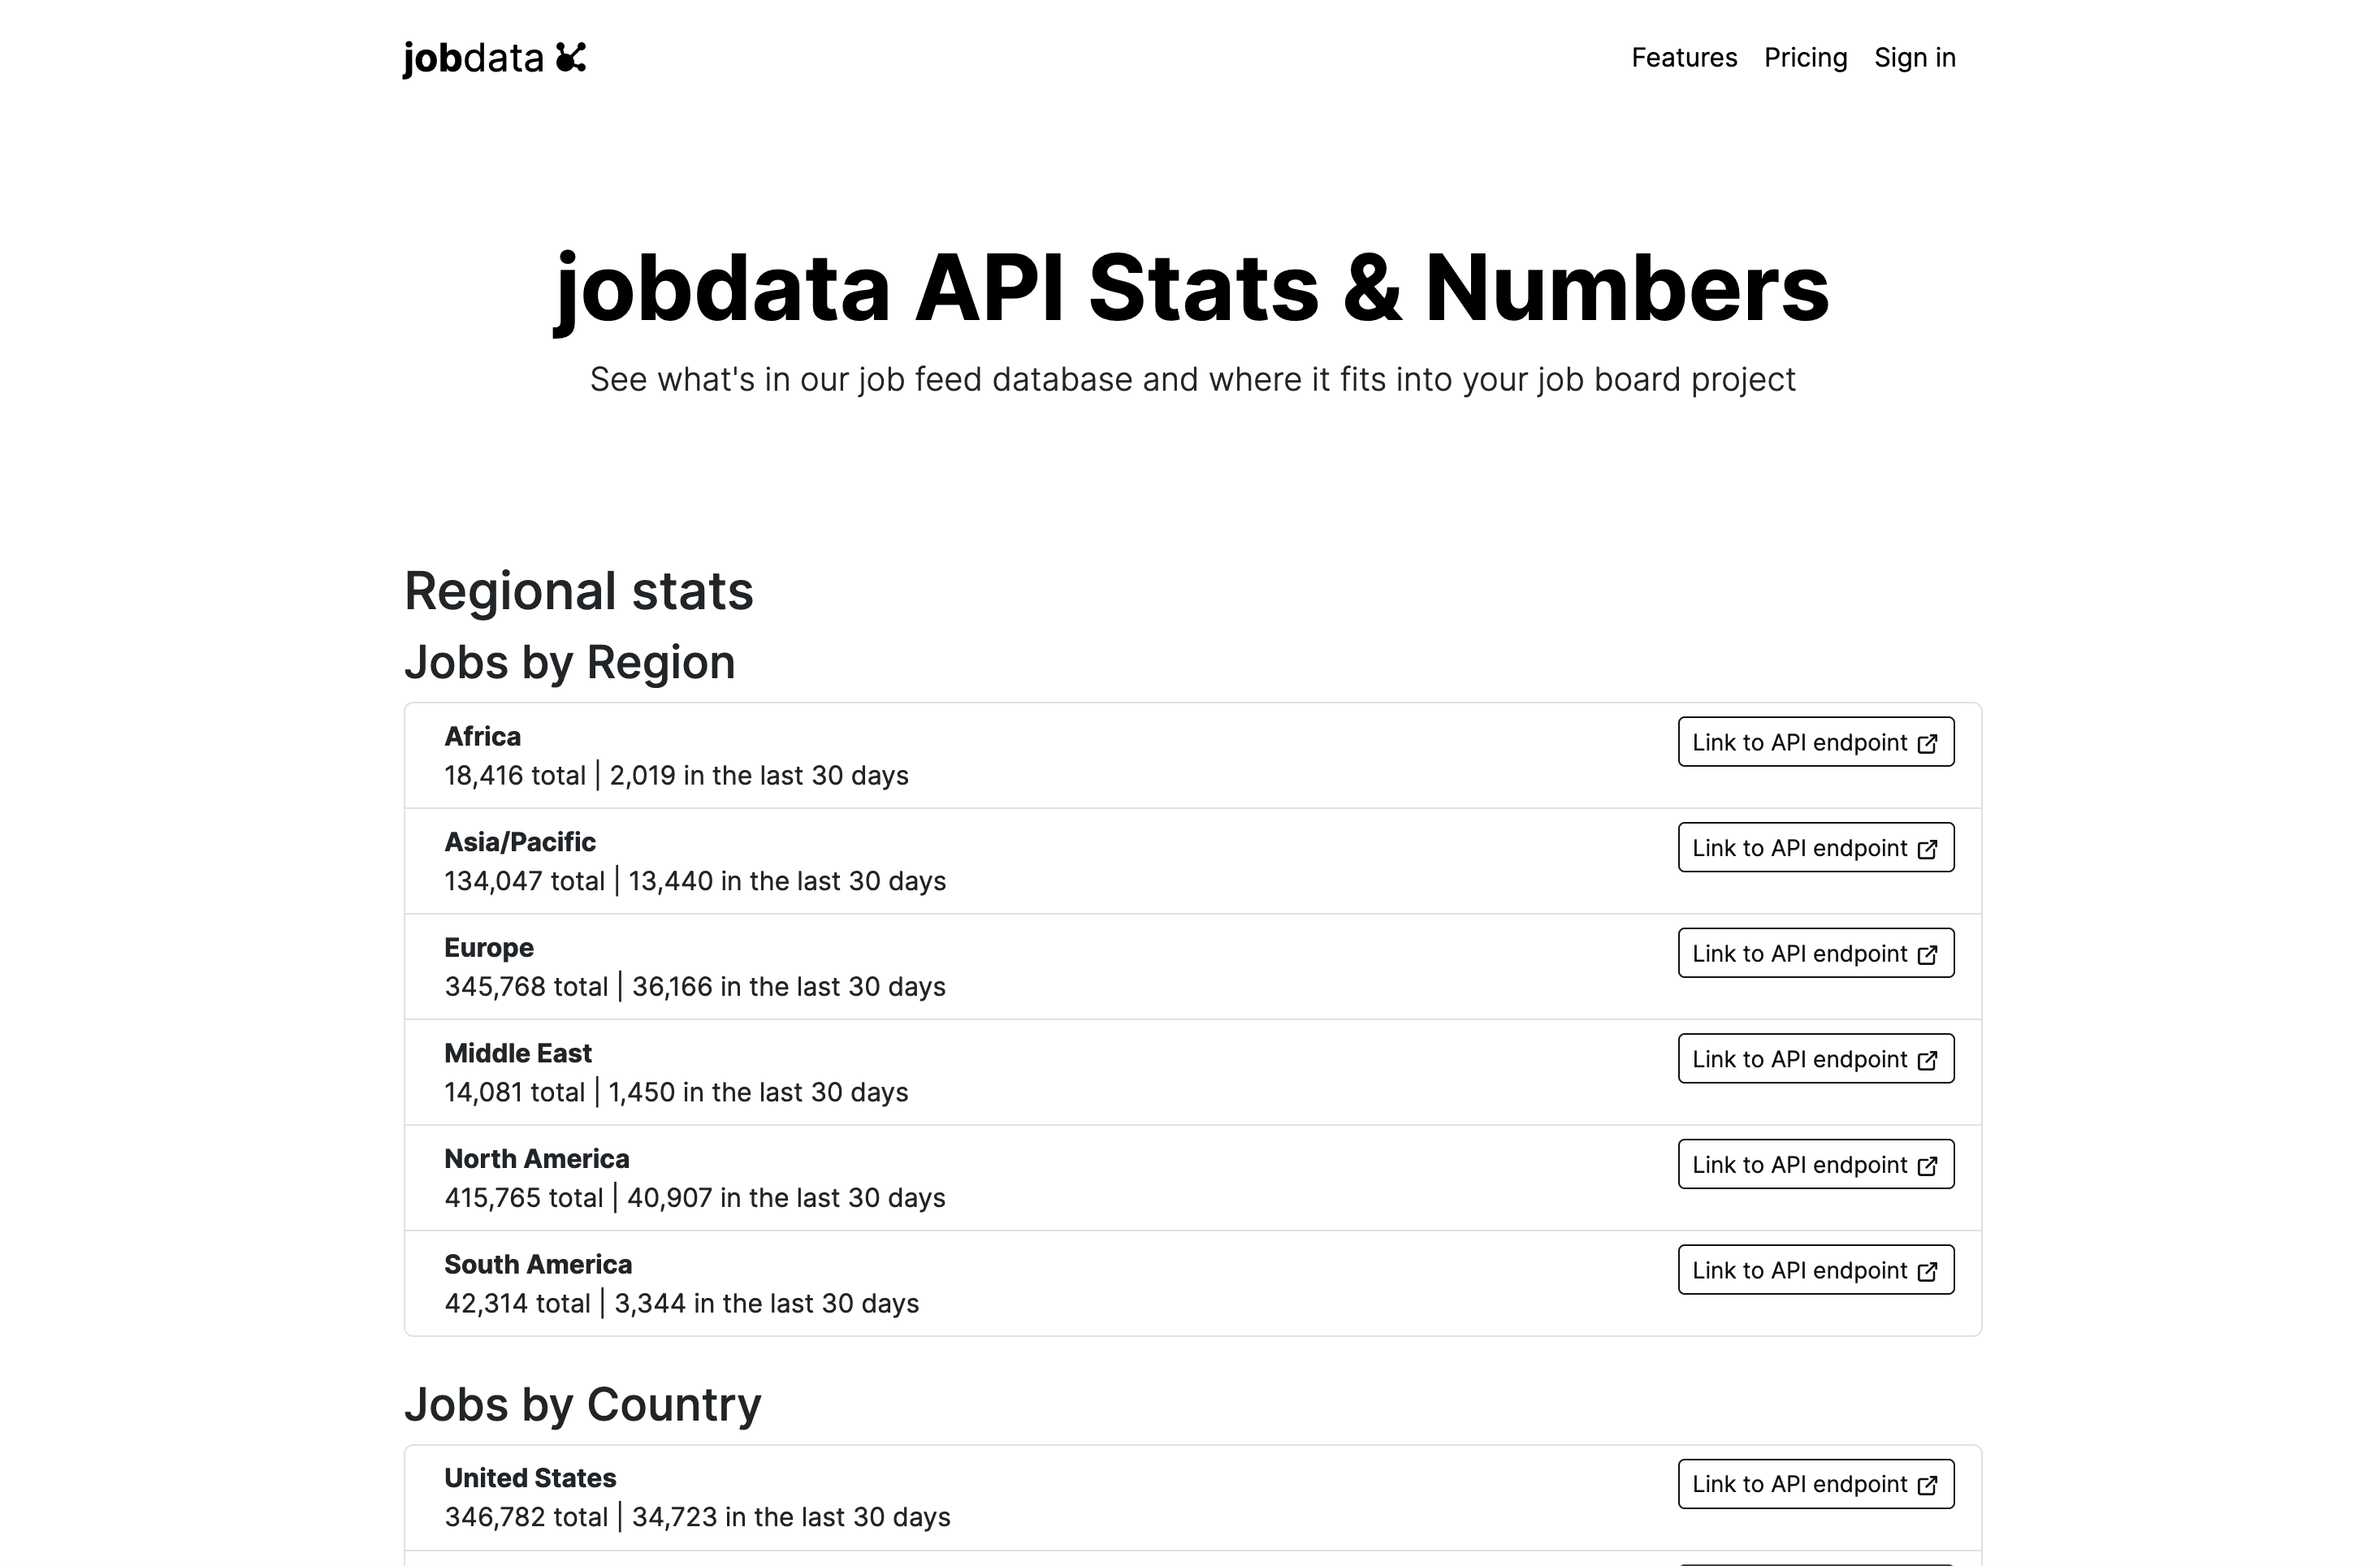The image size is (2380, 1566).
Task: Click the jobdata logo icon
Action: (571, 57)
